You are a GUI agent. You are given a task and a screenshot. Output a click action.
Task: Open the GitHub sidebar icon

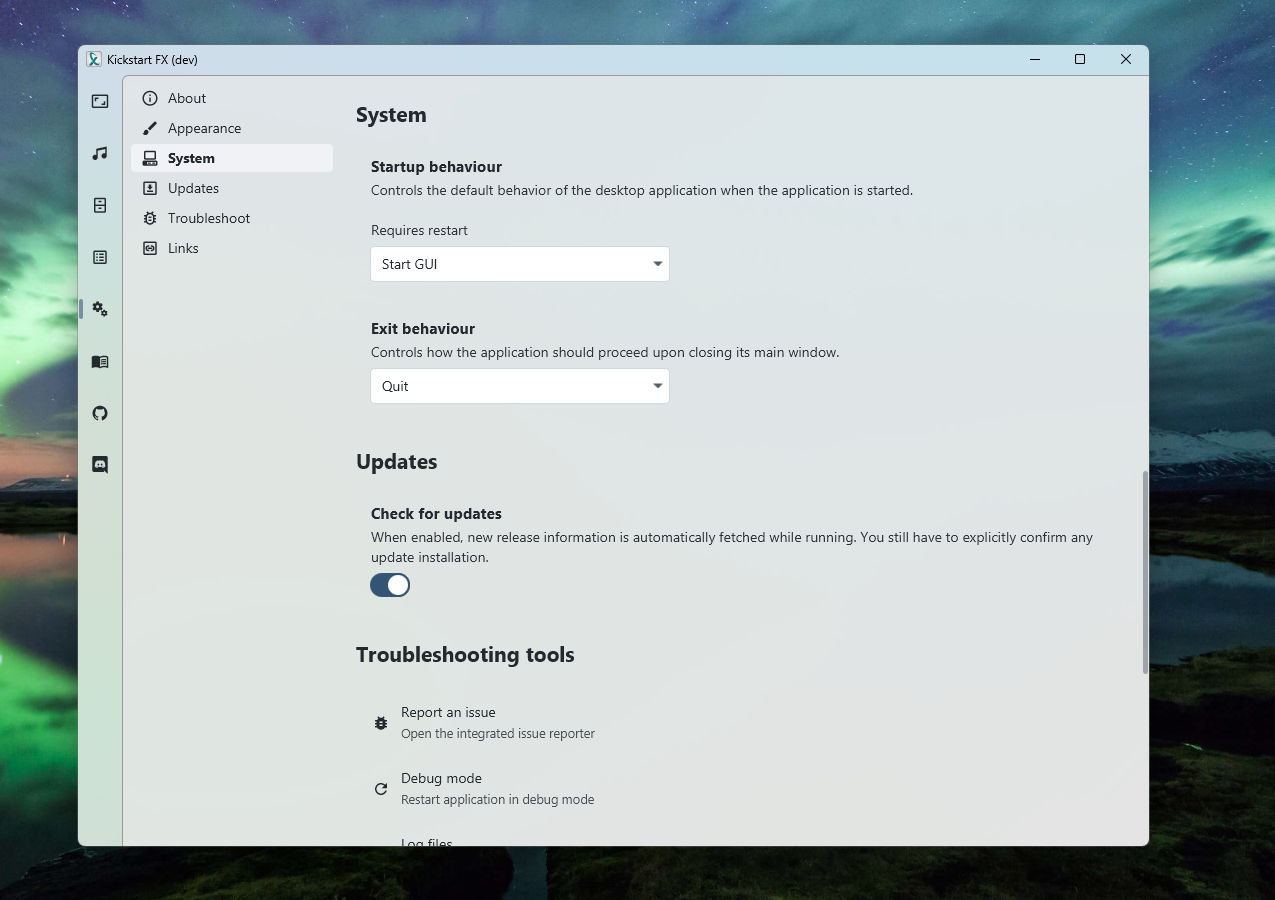[100, 413]
